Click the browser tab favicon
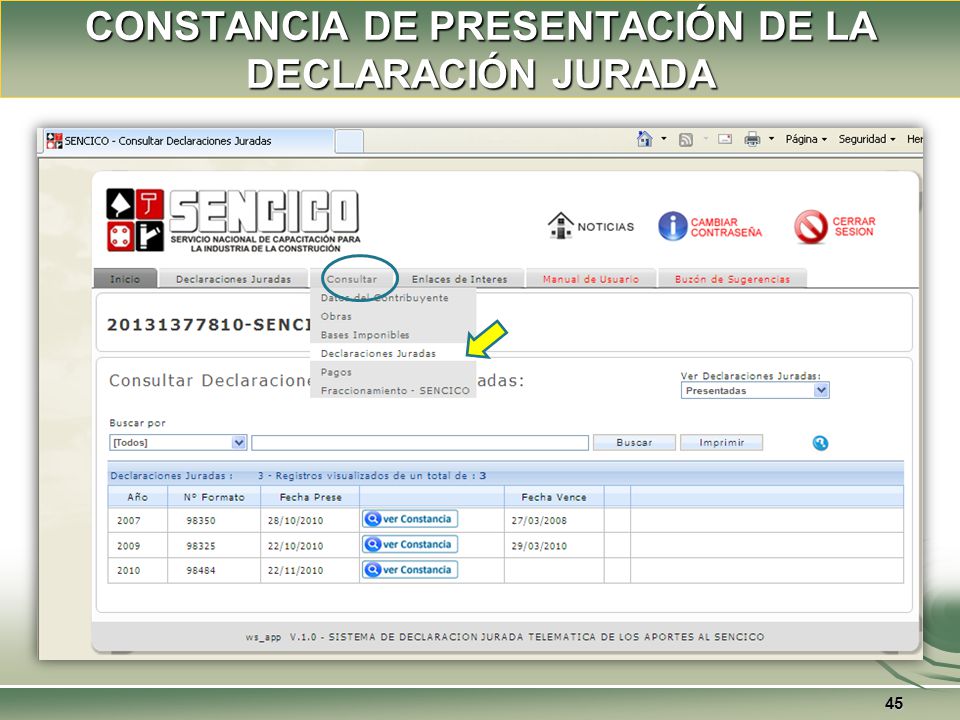This screenshot has height=720, width=960. tap(54, 141)
